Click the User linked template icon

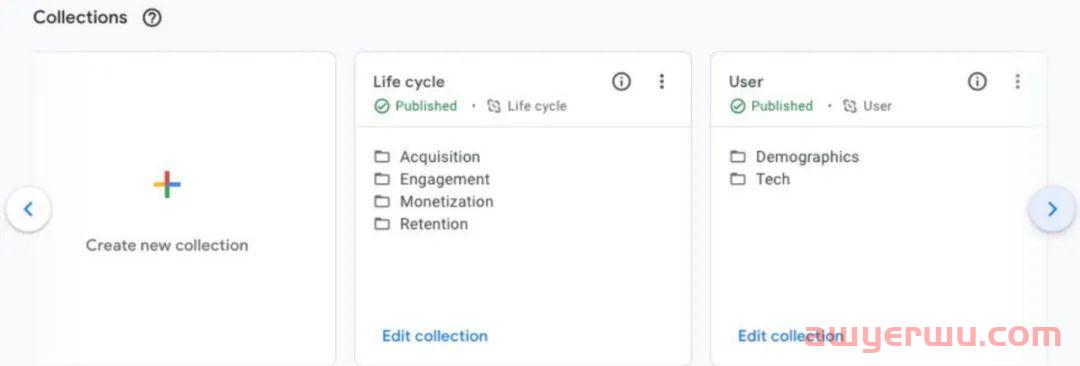[x=850, y=106]
